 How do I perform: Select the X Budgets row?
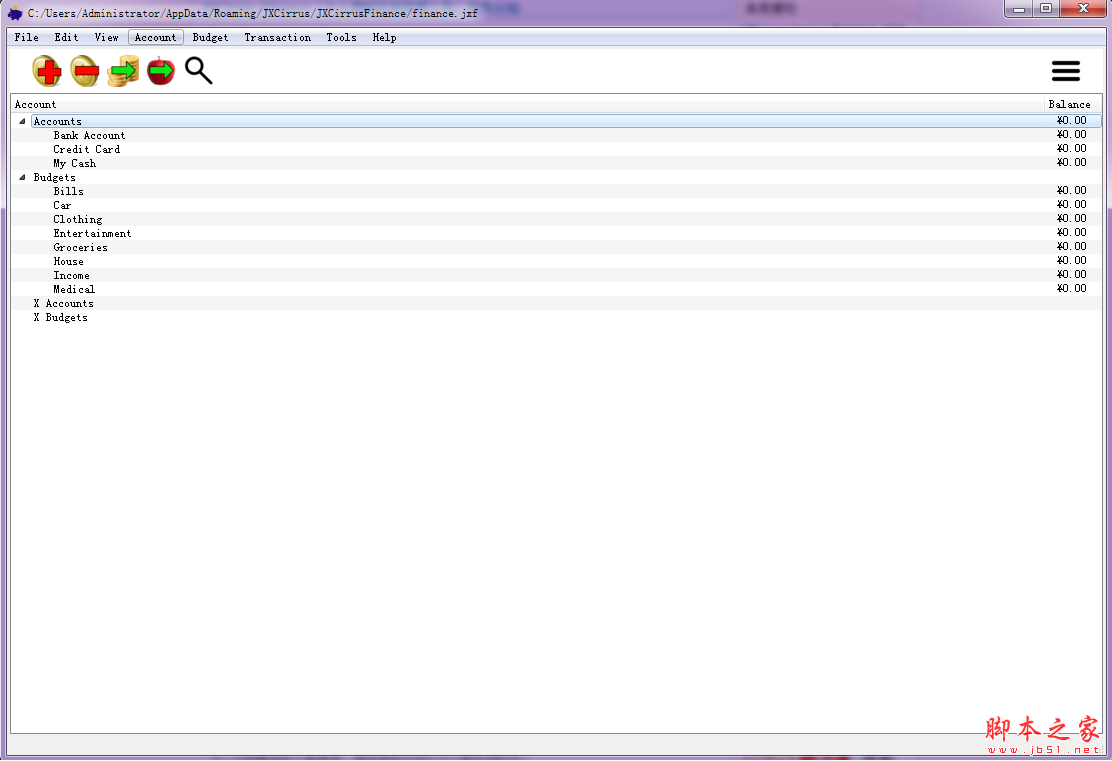click(x=556, y=318)
